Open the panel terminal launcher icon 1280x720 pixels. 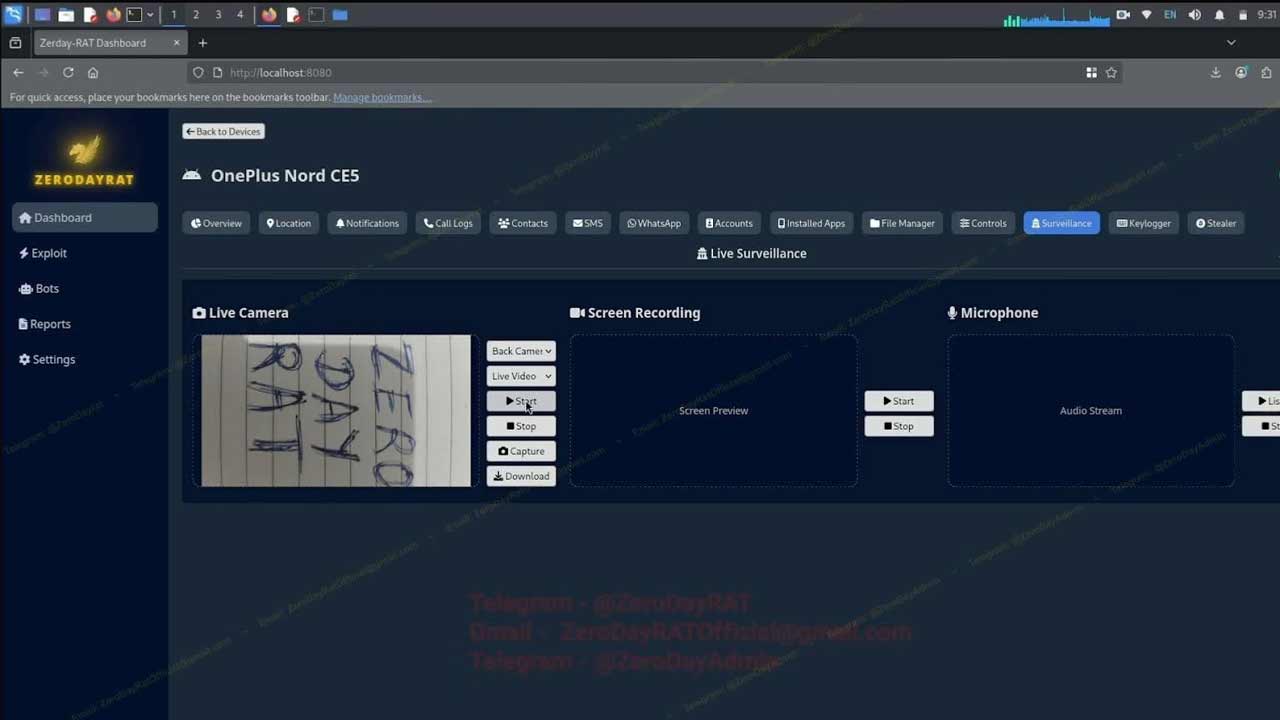click(134, 15)
